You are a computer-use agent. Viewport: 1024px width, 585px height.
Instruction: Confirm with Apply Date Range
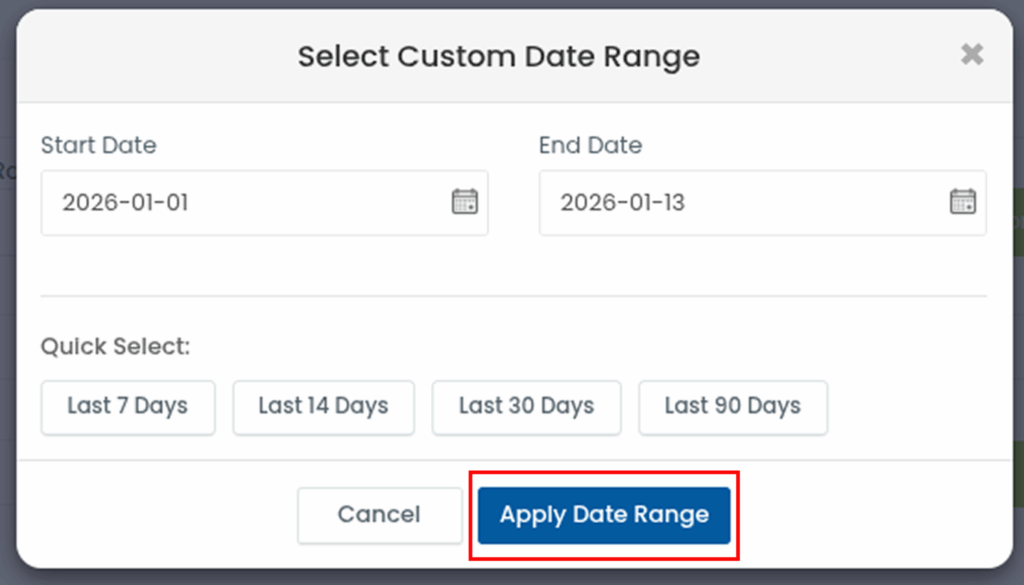tap(604, 516)
